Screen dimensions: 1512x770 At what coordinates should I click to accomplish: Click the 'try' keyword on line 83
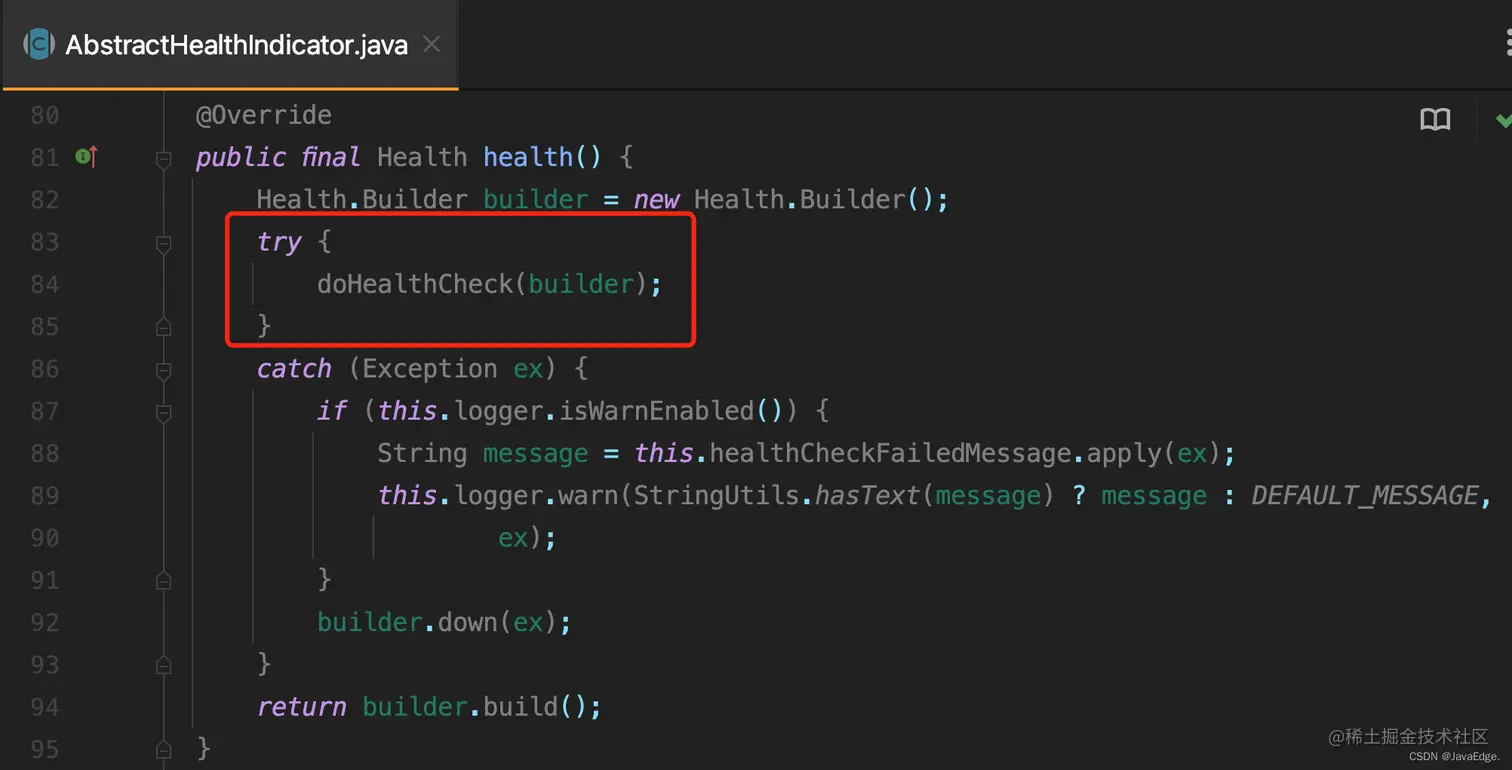[279, 243]
